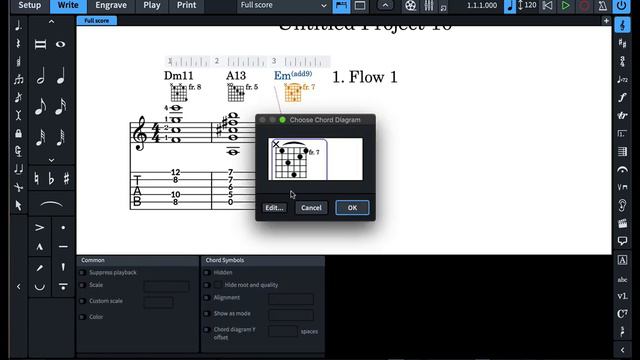This screenshot has height=360, width=640.
Task: Enable the Color property
Action: pyautogui.click(x=82, y=317)
